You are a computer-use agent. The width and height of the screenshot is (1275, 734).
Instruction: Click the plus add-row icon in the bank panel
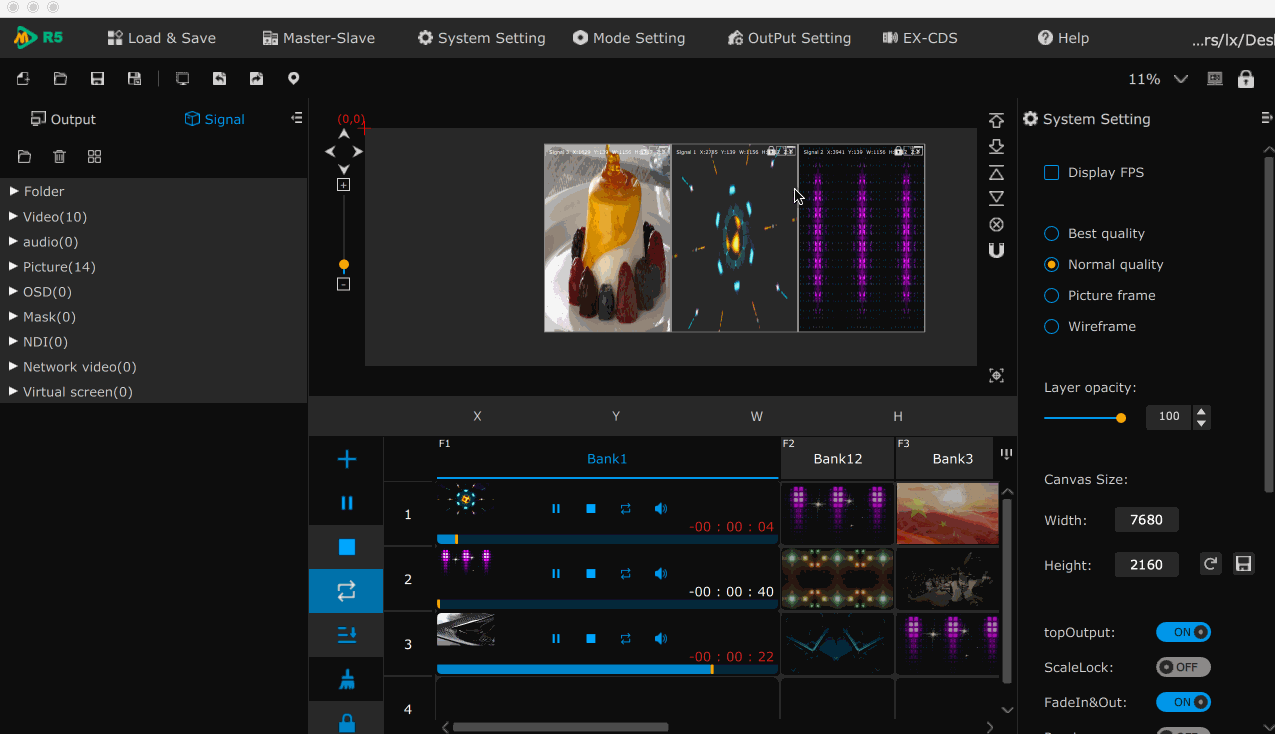[346, 459]
